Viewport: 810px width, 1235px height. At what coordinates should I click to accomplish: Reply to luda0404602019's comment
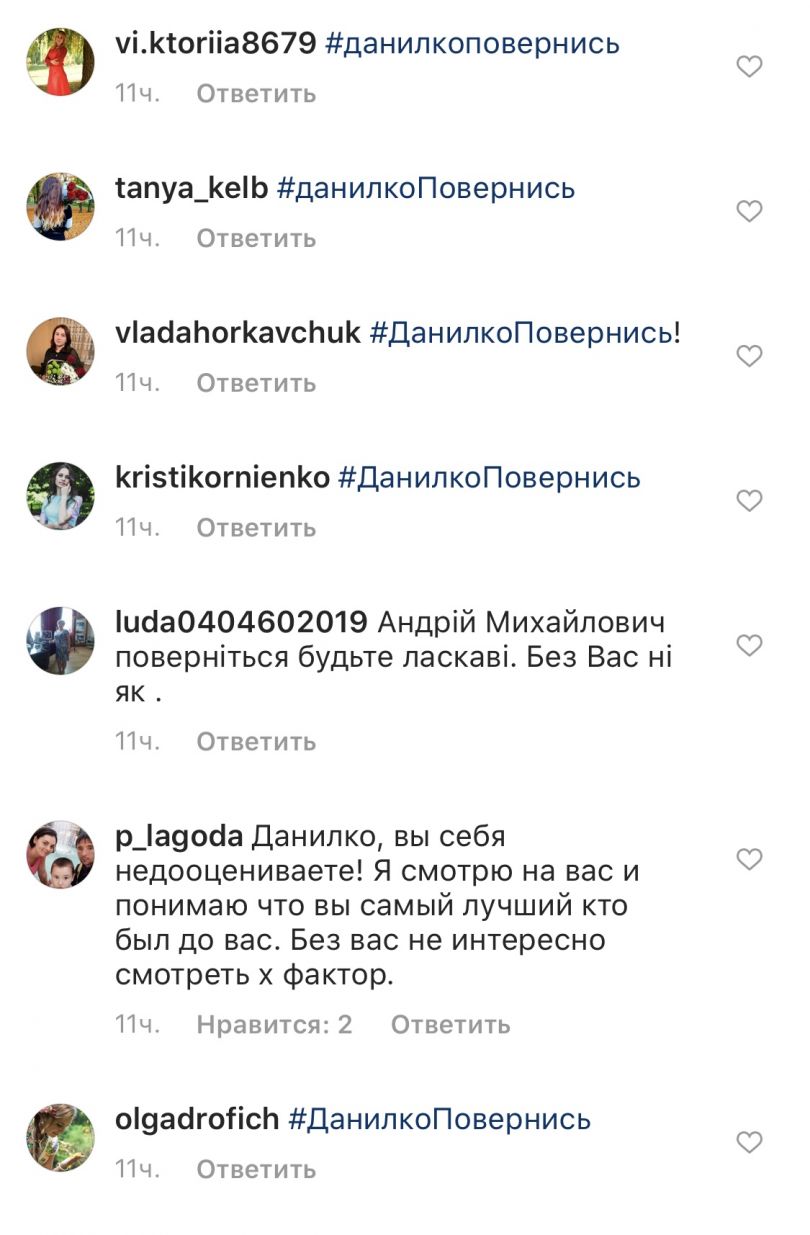point(256,742)
